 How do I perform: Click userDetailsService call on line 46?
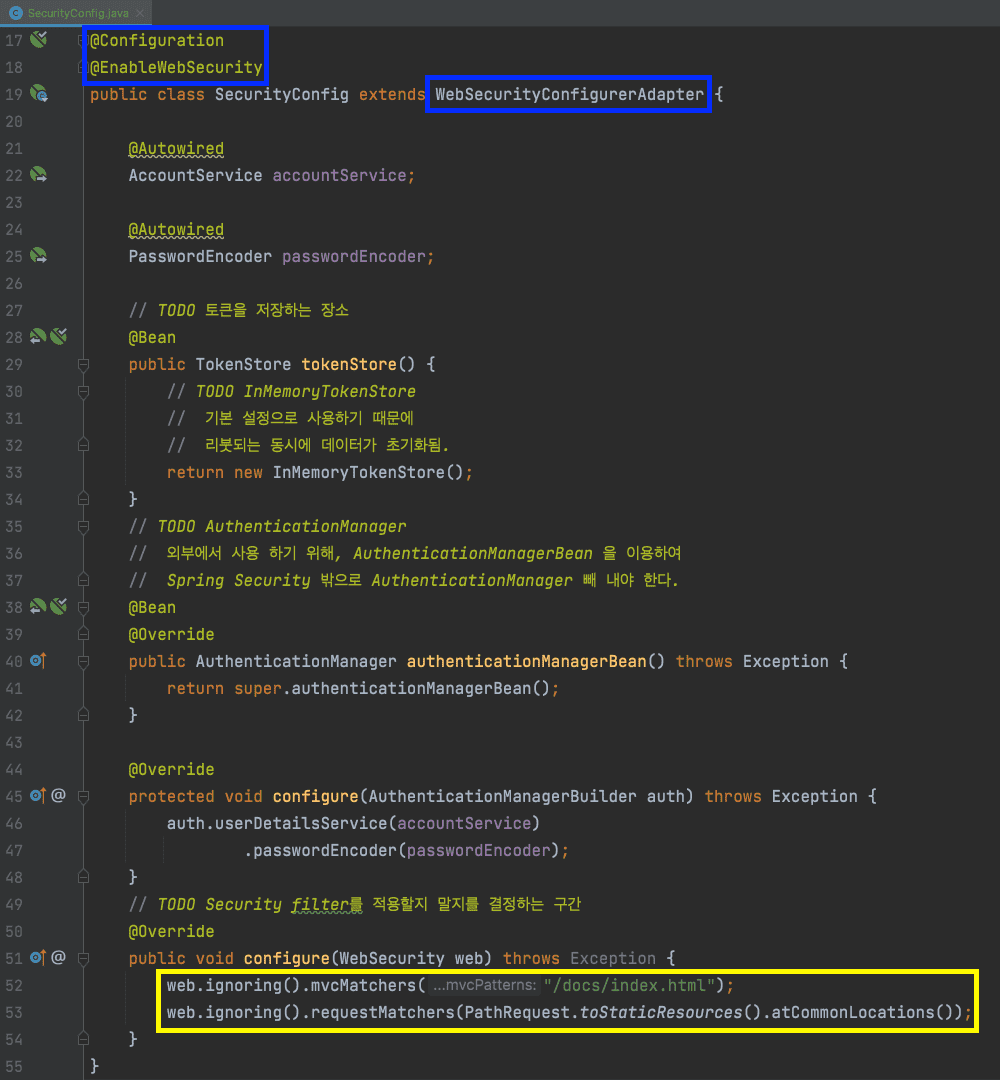[x=302, y=823]
